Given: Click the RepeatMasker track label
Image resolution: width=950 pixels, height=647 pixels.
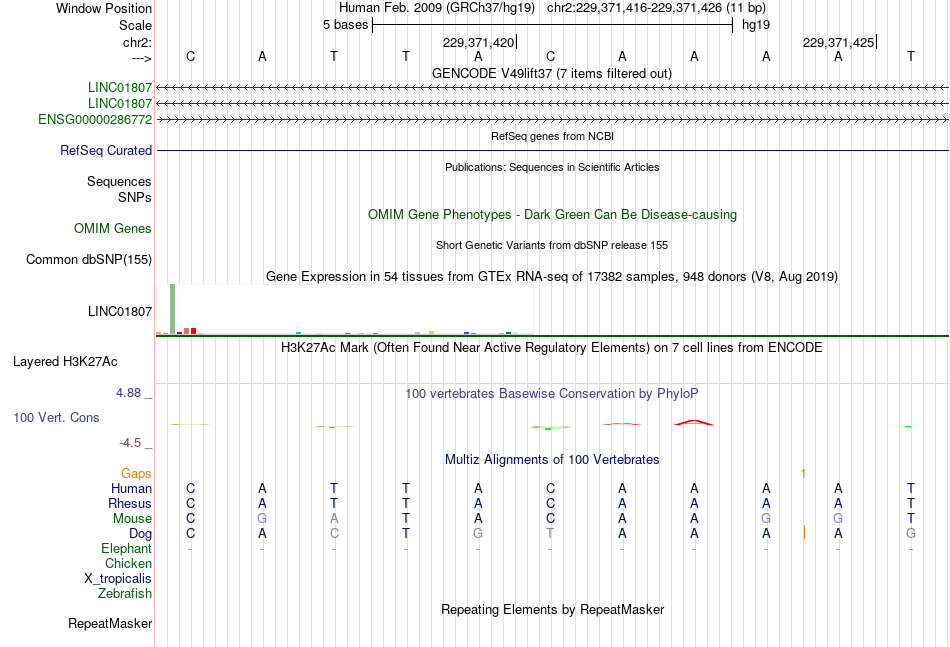Looking at the screenshot, I should [110, 623].
